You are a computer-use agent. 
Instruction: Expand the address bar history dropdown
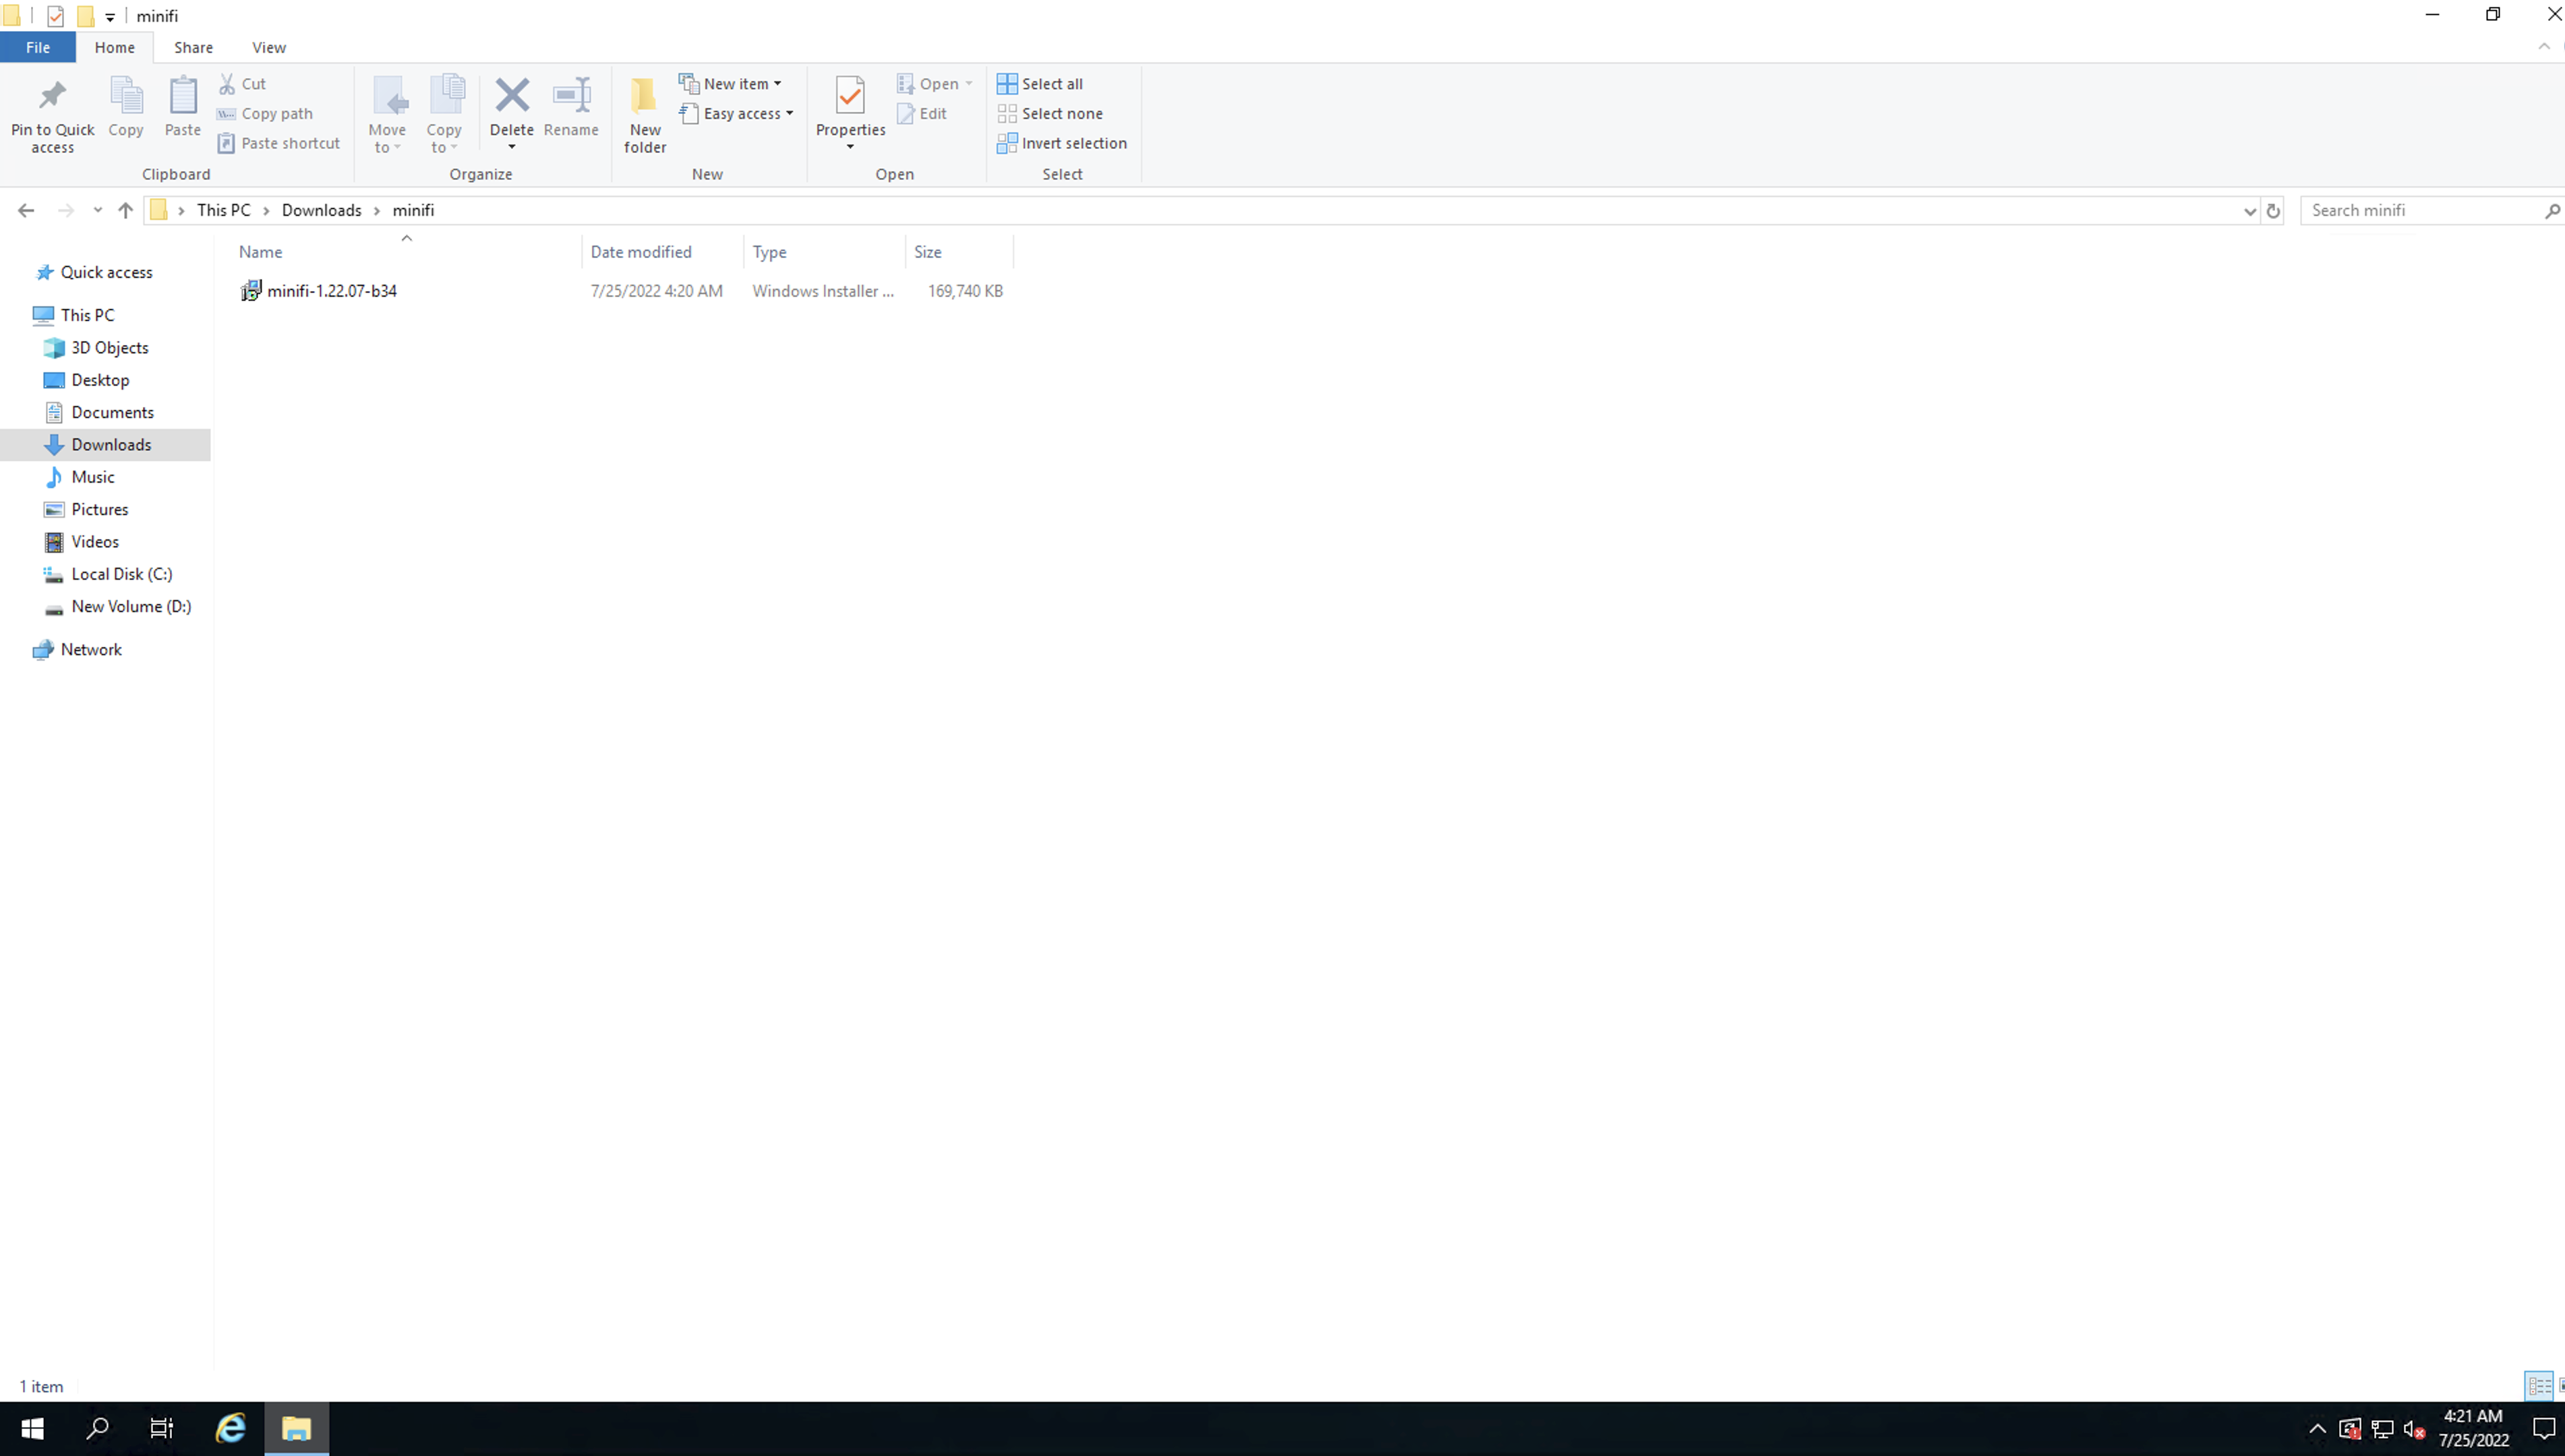(2249, 211)
